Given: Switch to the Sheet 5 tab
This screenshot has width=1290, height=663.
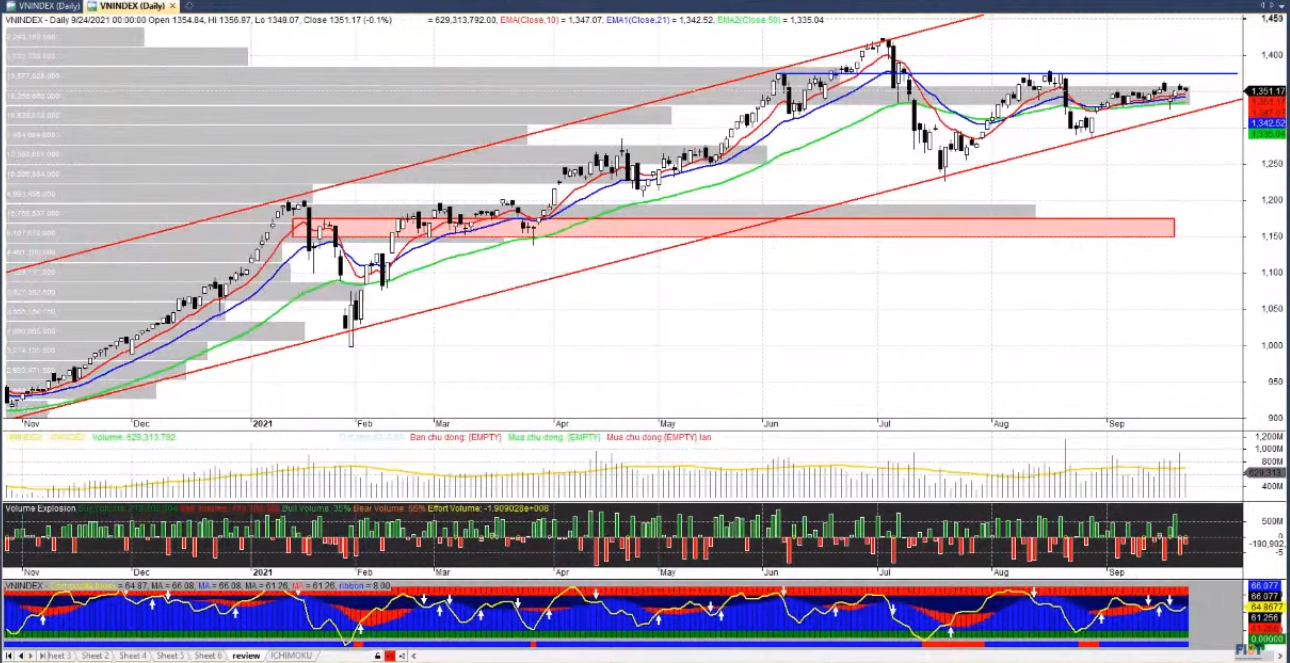Looking at the screenshot, I should point(170,656).
